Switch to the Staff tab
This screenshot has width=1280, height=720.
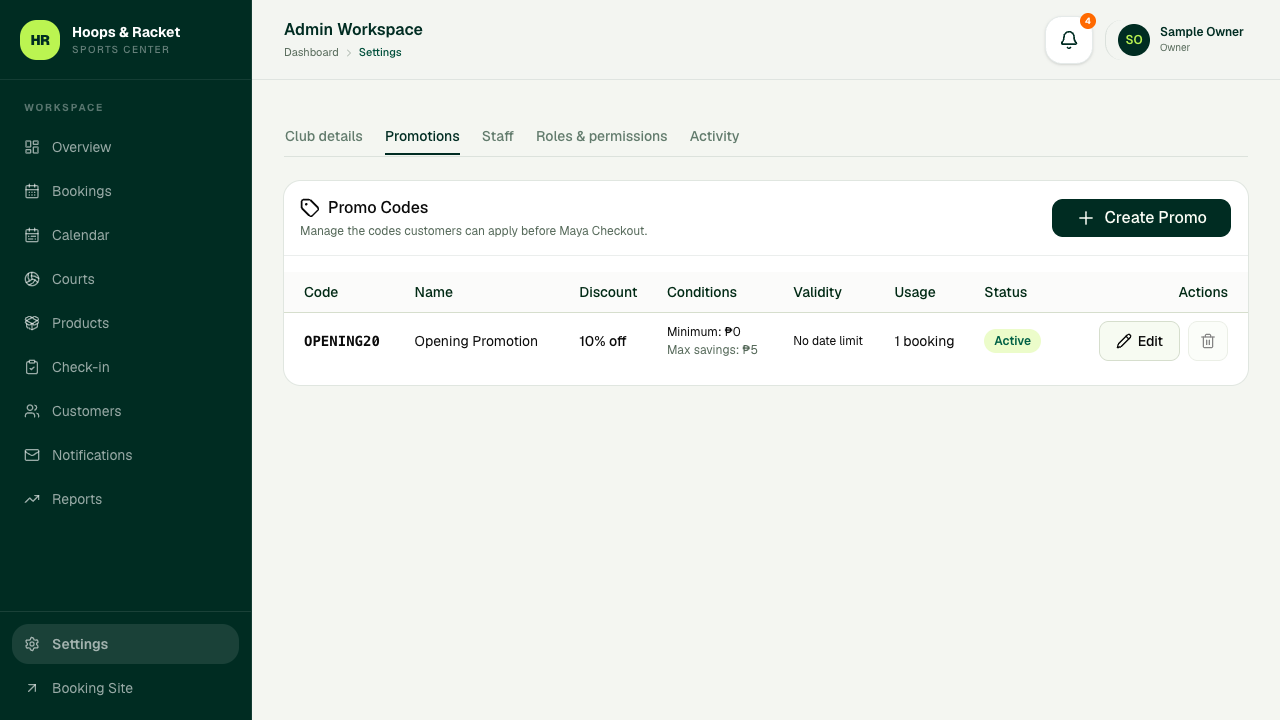pyautogui.click(x=498, y=136)
